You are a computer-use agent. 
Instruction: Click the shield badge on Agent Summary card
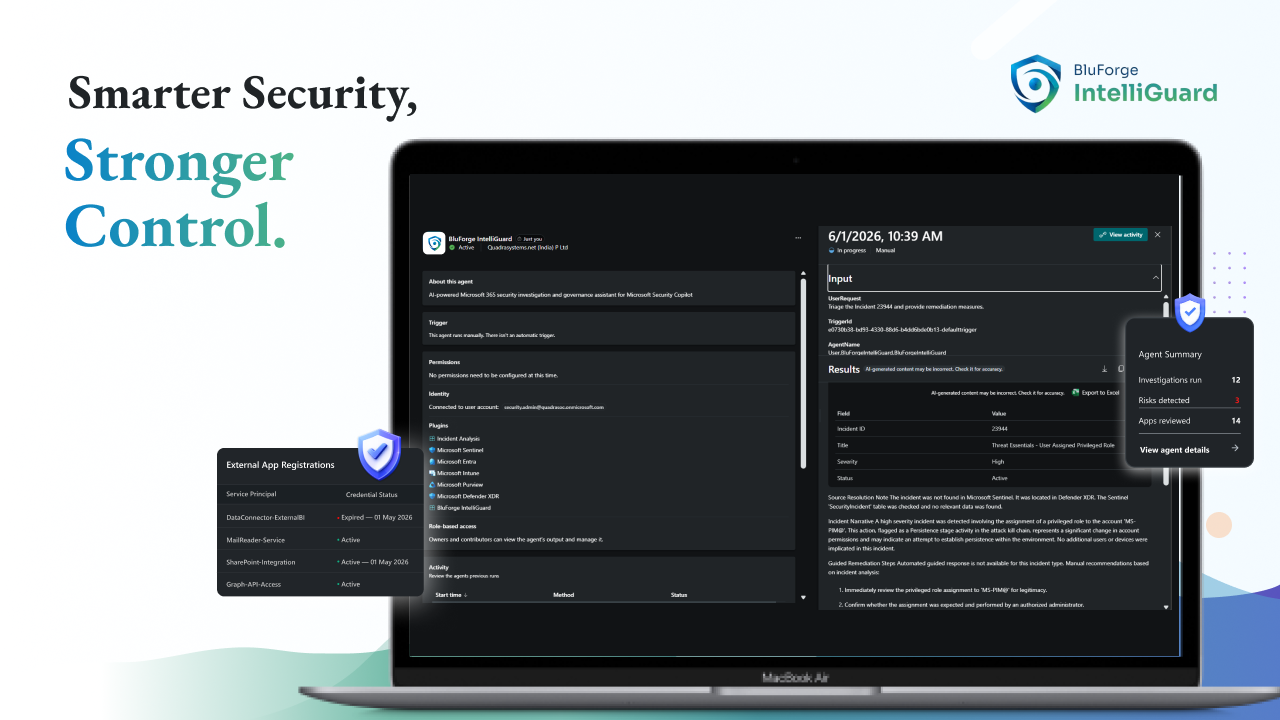(1189, 313)
